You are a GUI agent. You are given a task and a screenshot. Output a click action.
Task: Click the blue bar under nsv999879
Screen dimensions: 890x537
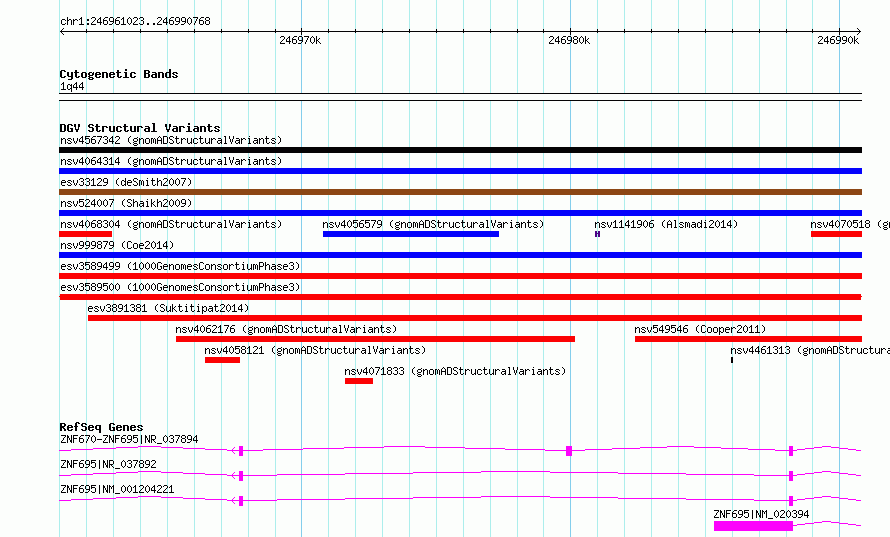[460, 255]
